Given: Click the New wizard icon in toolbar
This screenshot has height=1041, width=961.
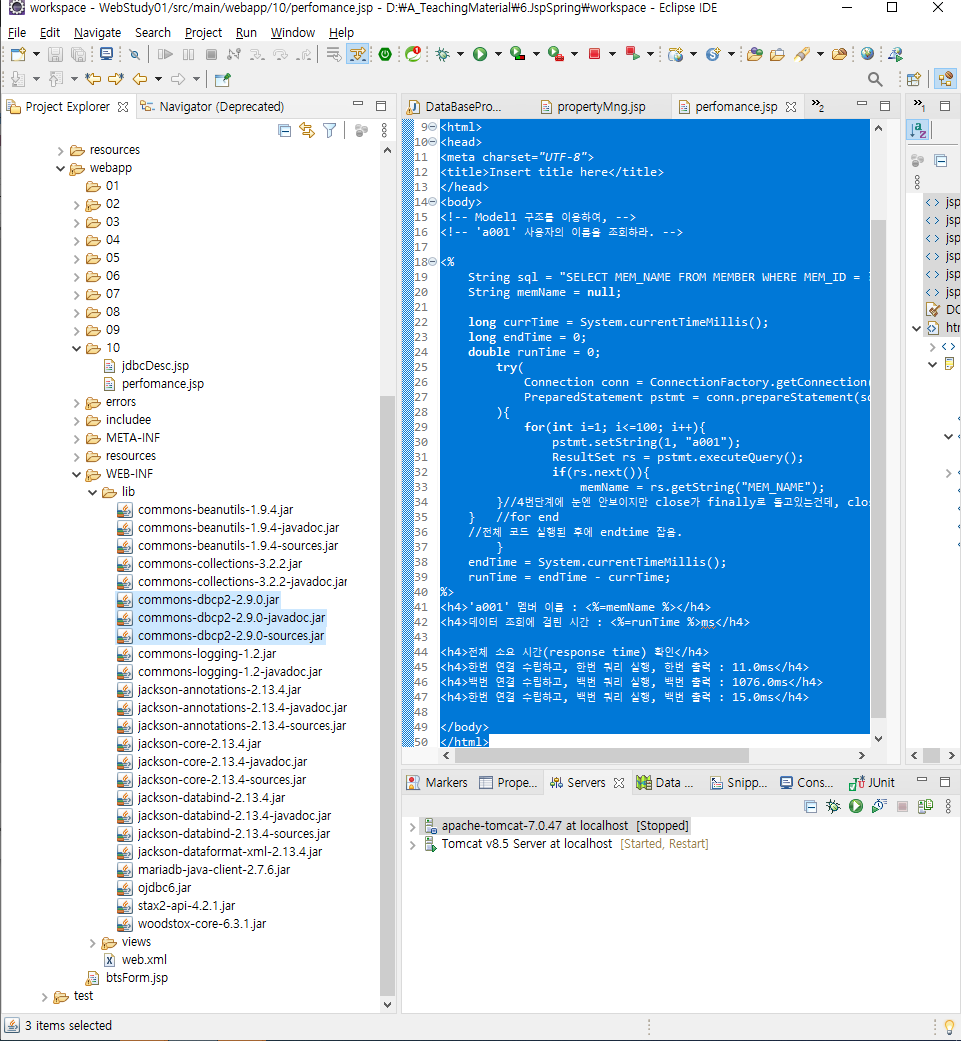Looking at the screenshot, I should (18, 54).
